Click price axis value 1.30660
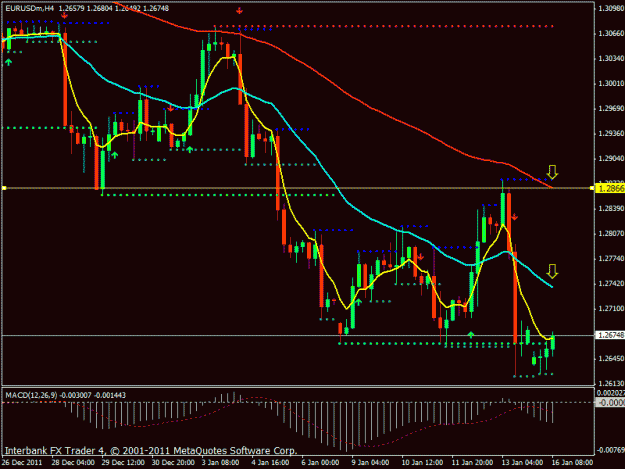 click(x=611, y=33)
